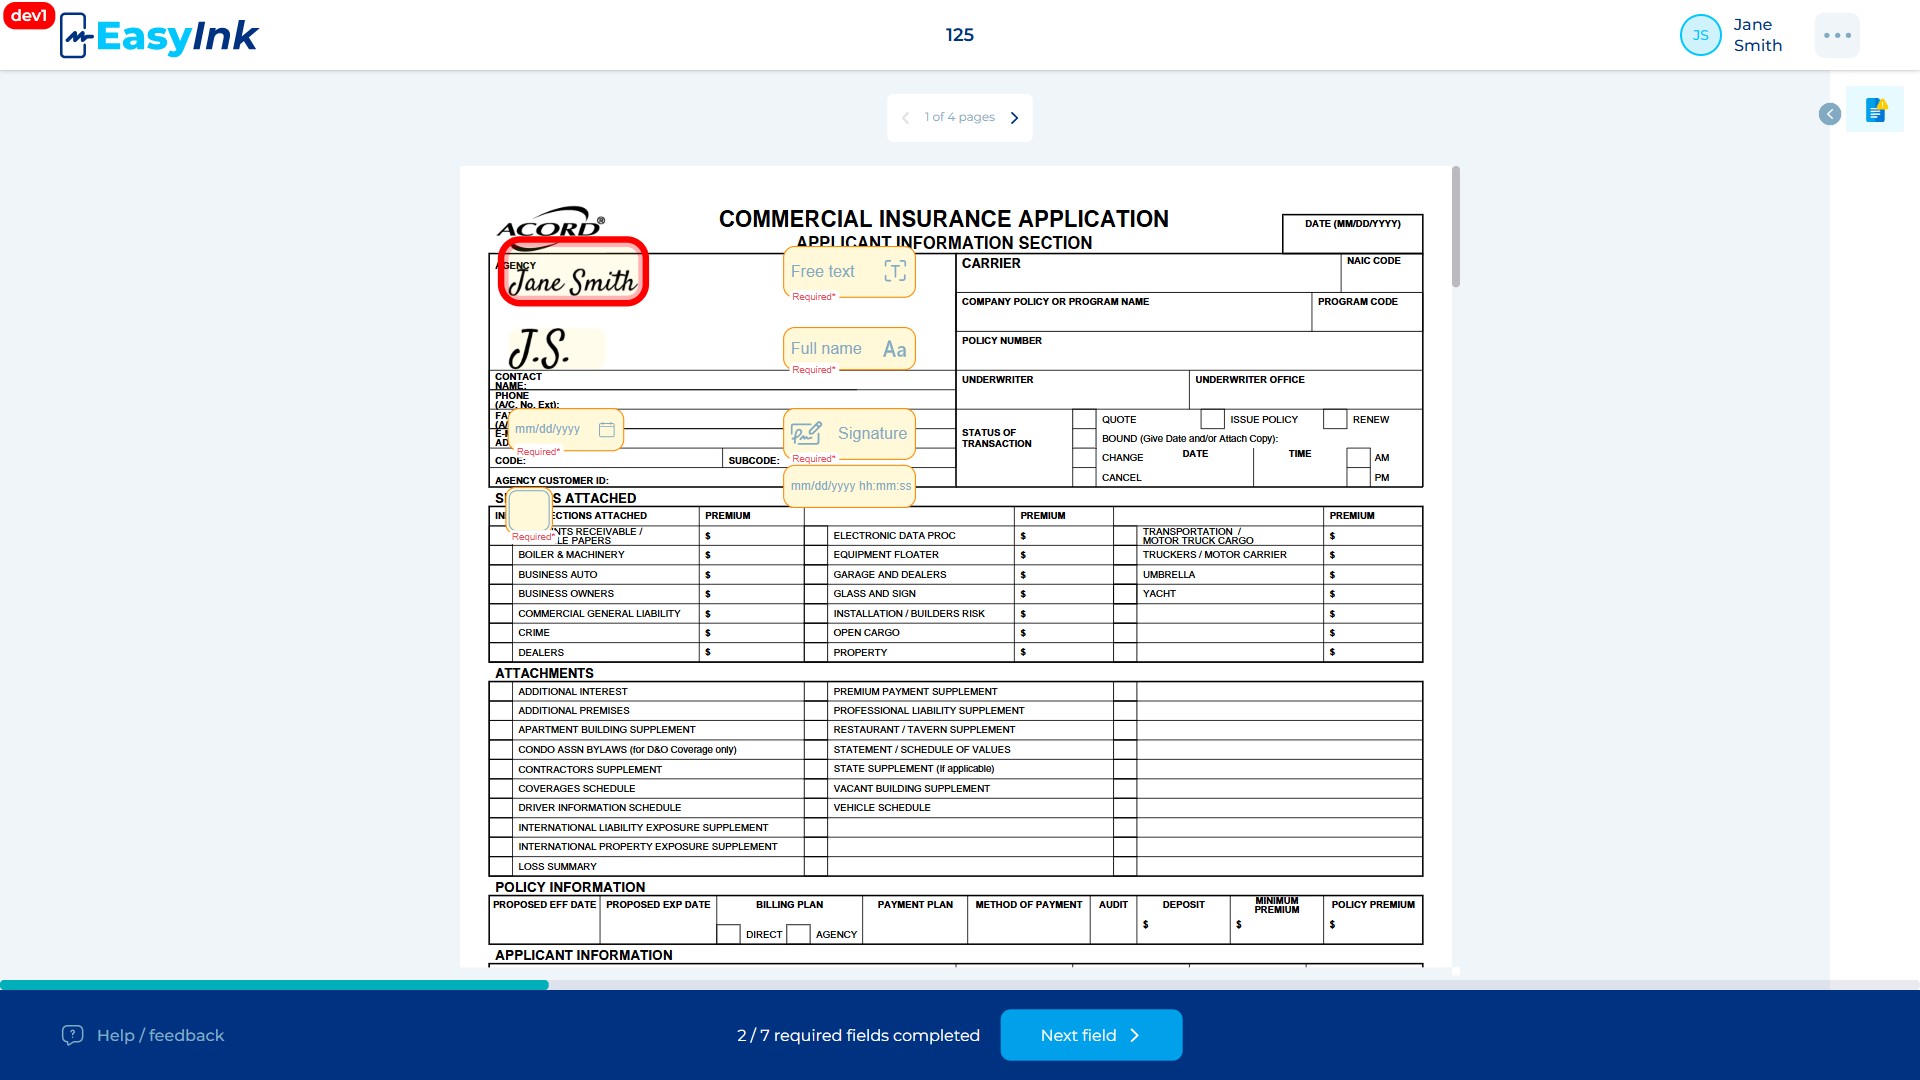Check the AM checkbox
Image resolution: width=1920 pixels, height=1080 pixels.
pos(1358,458)
